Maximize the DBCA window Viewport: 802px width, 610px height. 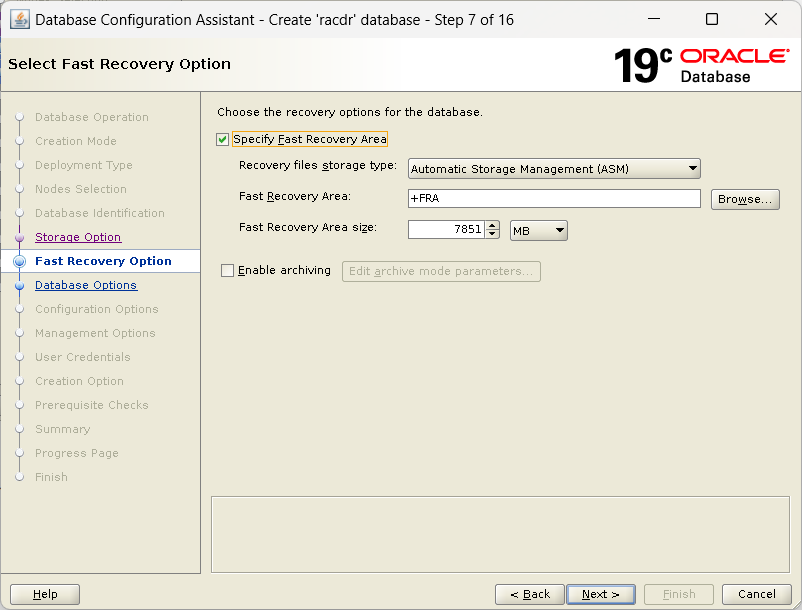click(x=711, y=19)
